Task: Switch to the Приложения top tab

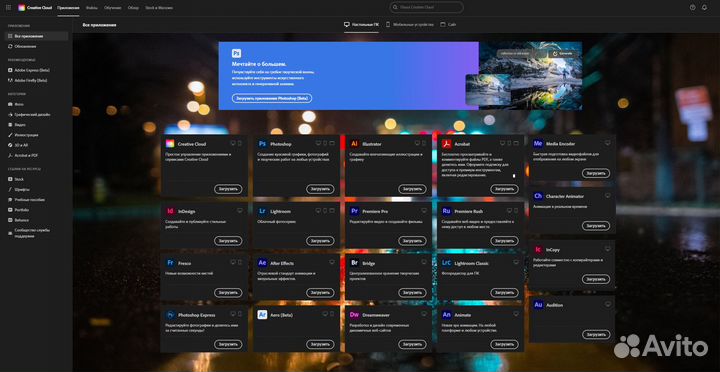Action: point(68,8)
